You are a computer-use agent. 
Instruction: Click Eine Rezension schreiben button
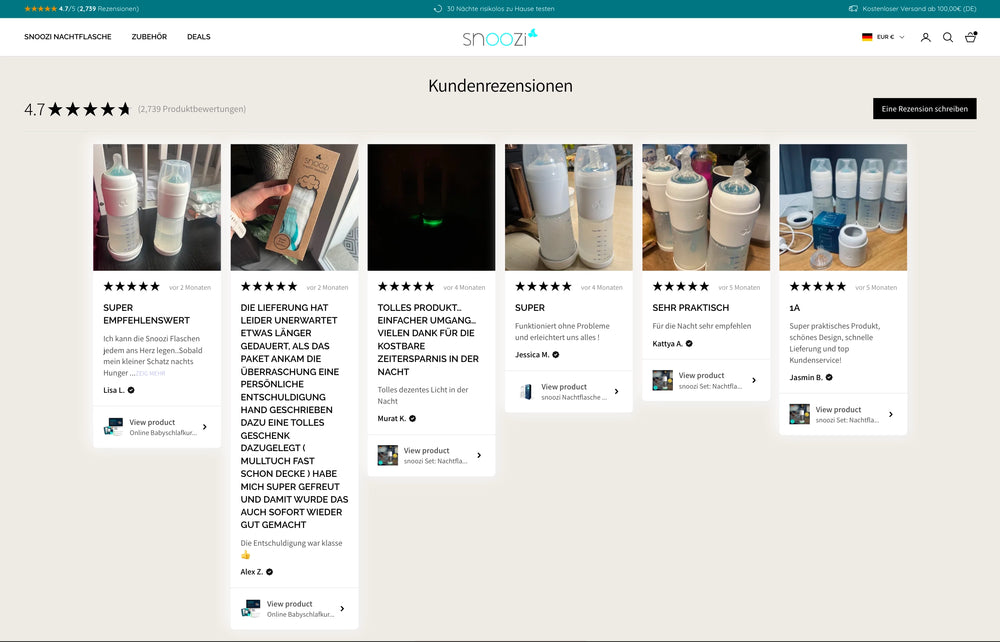[924, 109]
